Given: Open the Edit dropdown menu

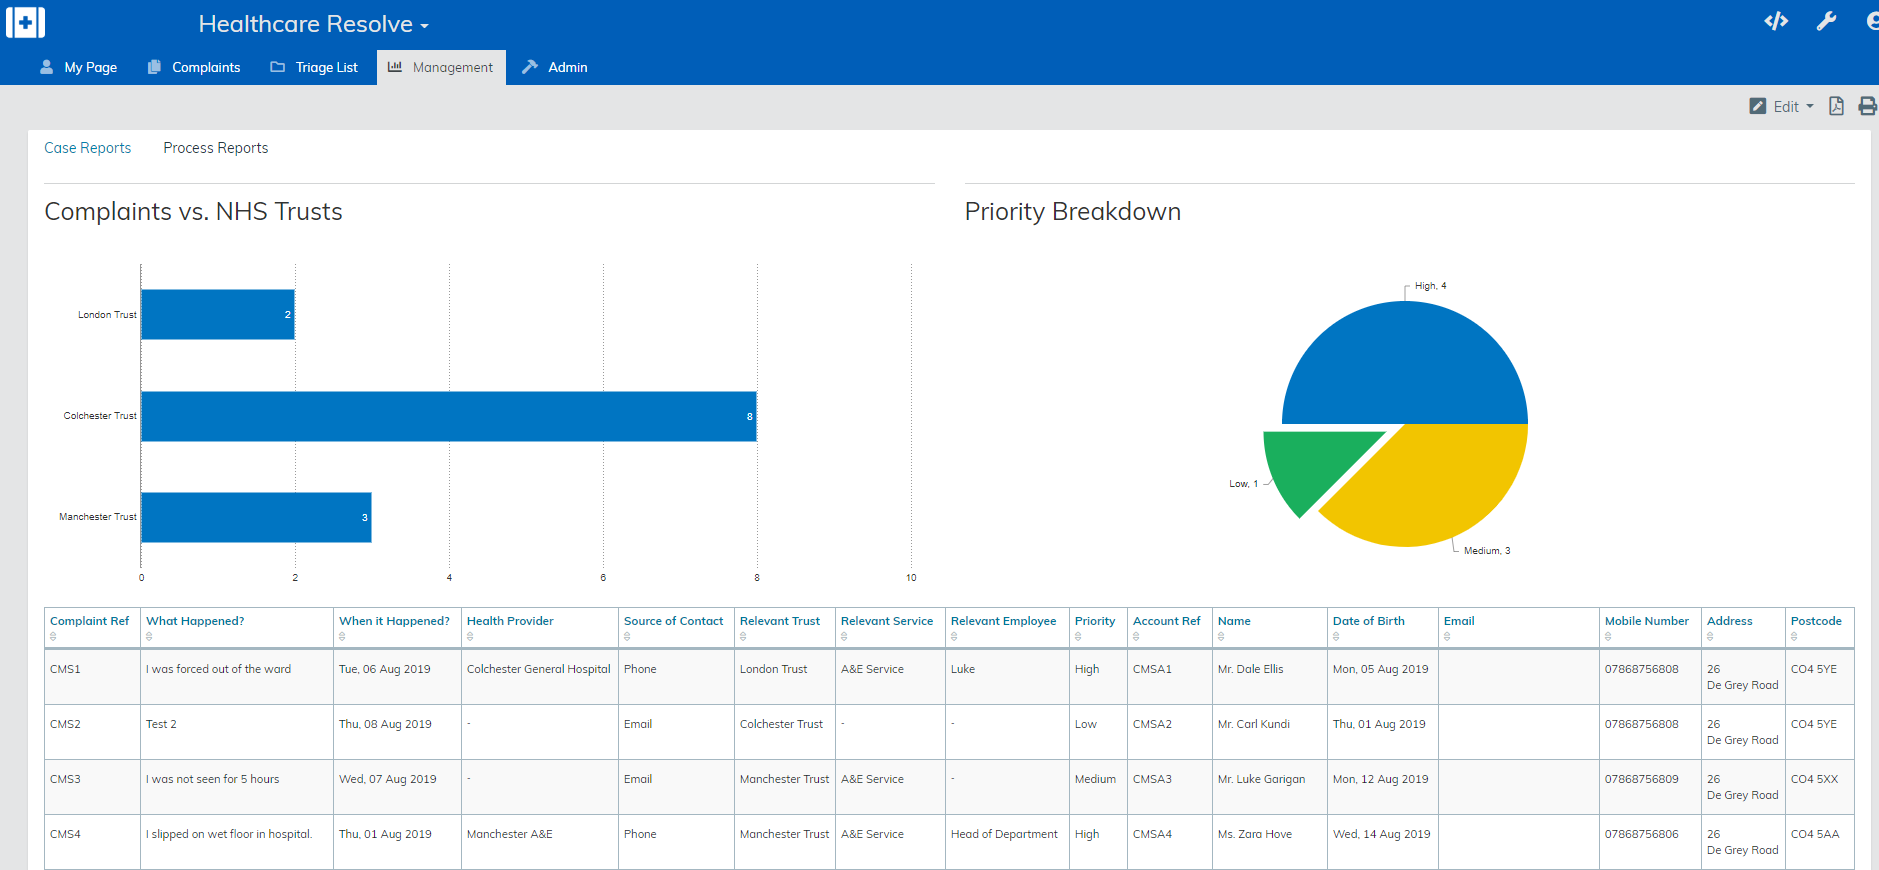Looking at the screenshot, I should 1782,106.
